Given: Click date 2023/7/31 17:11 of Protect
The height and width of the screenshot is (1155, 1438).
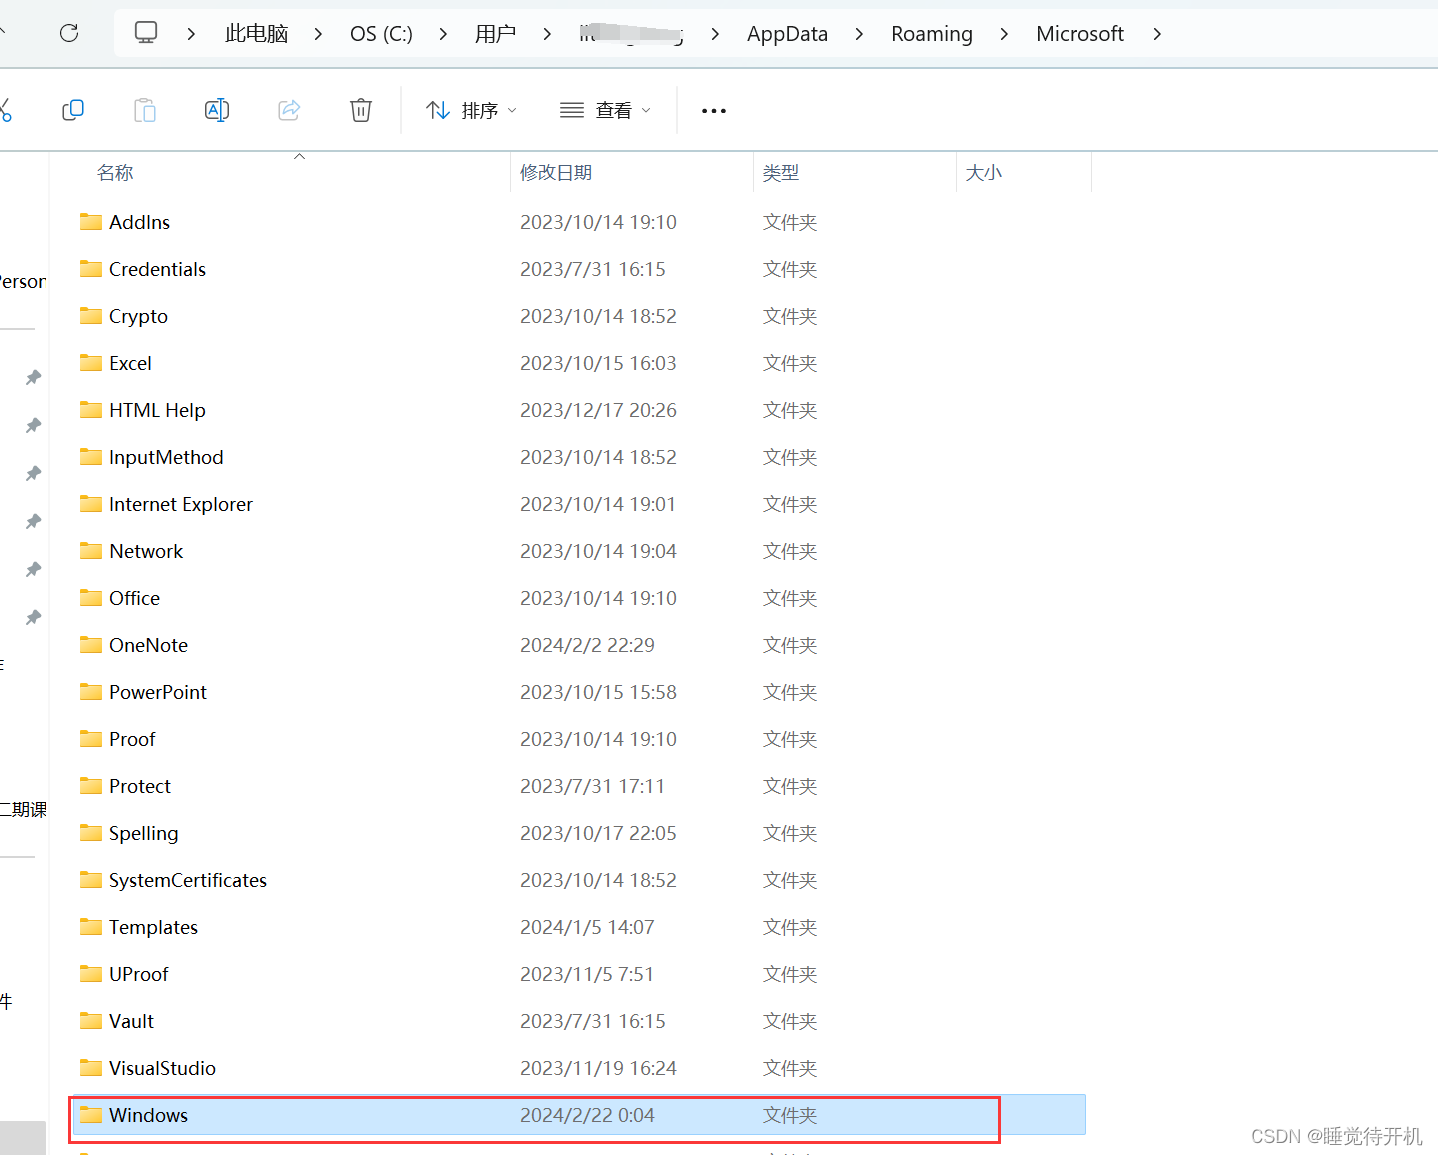Looking at the screenshot, I should [x=592, y=786].
